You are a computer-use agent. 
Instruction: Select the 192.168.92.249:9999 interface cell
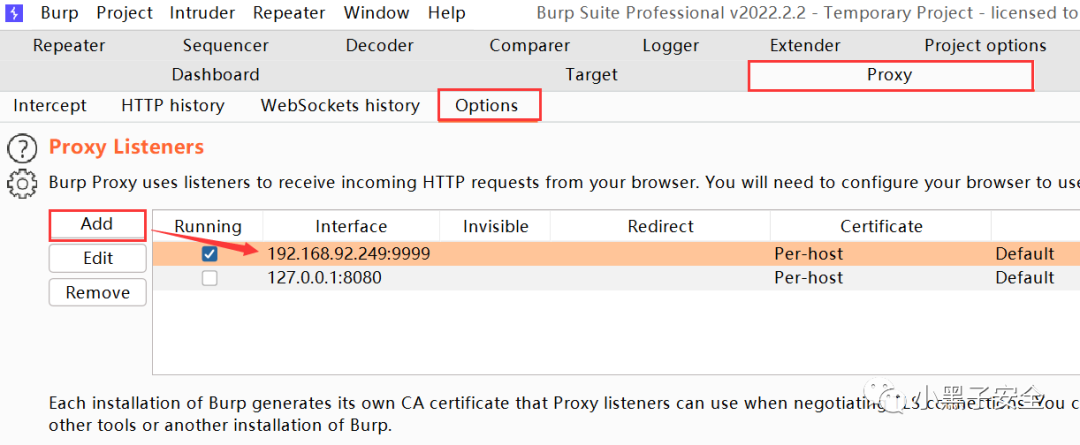pyautogui.click(x=349, y=254)
